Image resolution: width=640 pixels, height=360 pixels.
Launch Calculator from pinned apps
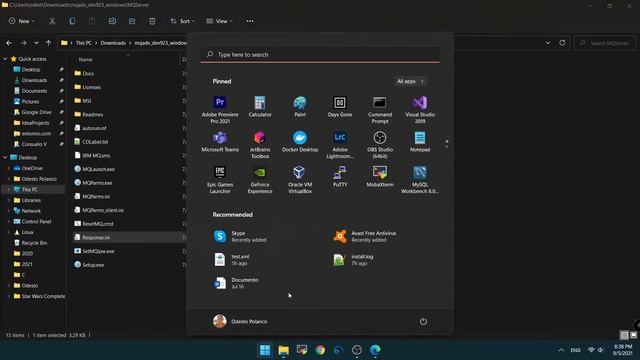click(x=260, y=107)
